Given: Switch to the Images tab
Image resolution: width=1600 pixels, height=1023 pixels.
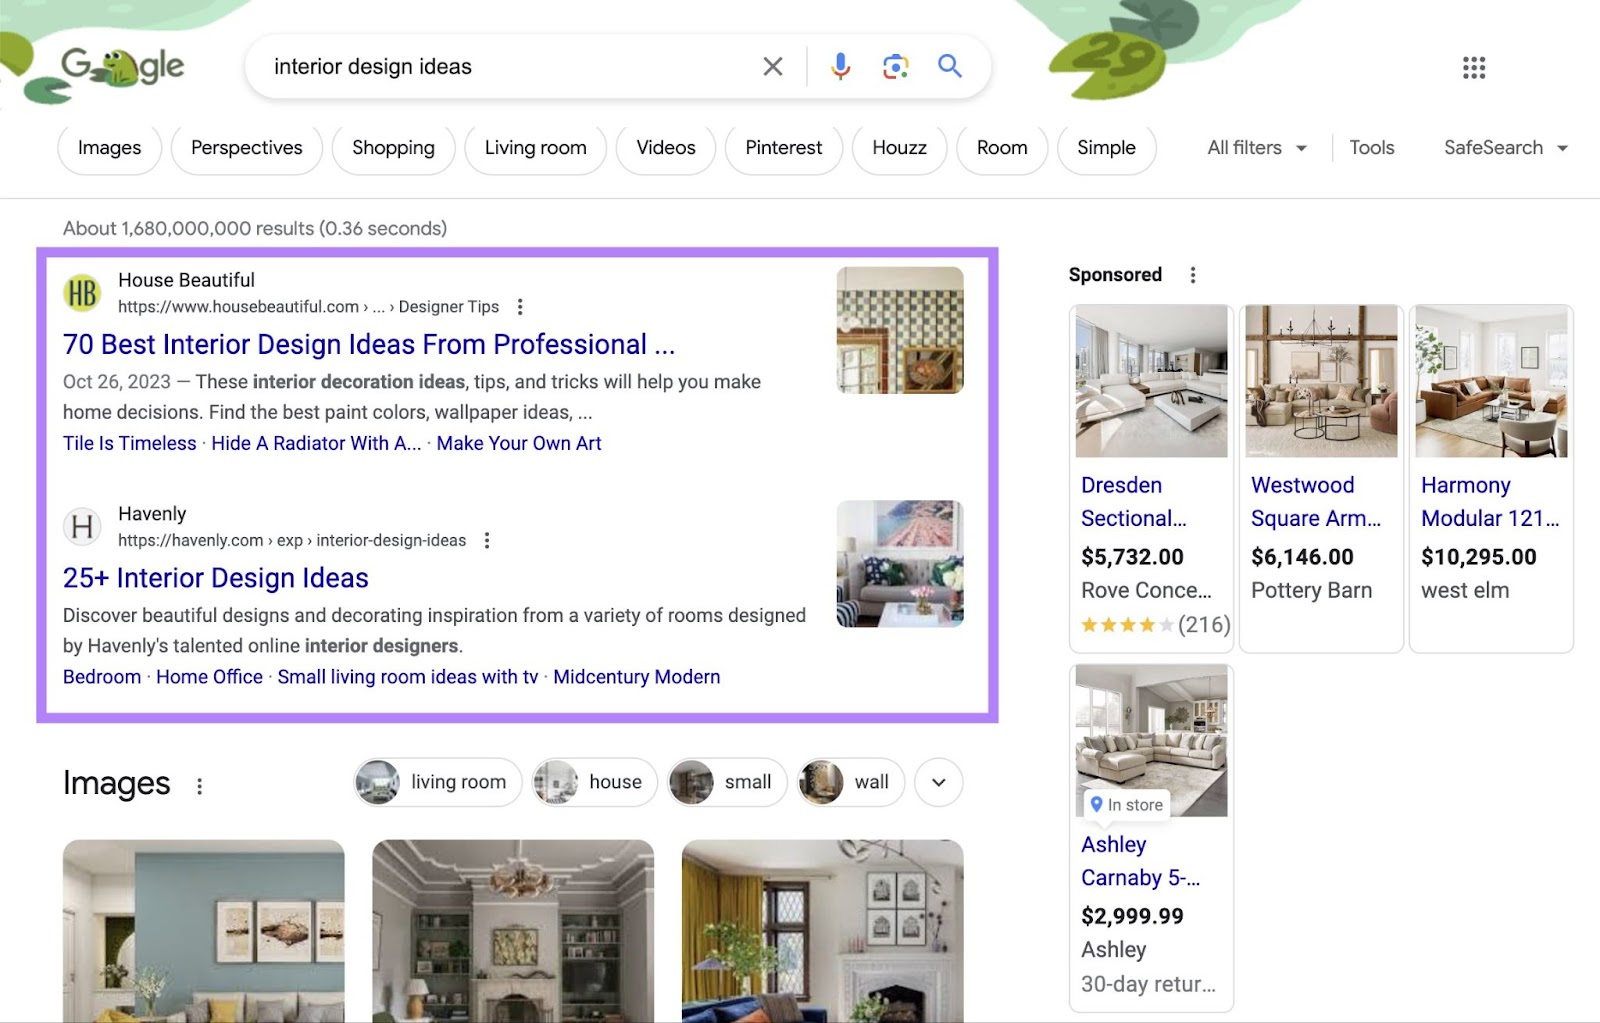Looking at the screenshot, I should tap(109, 147).
